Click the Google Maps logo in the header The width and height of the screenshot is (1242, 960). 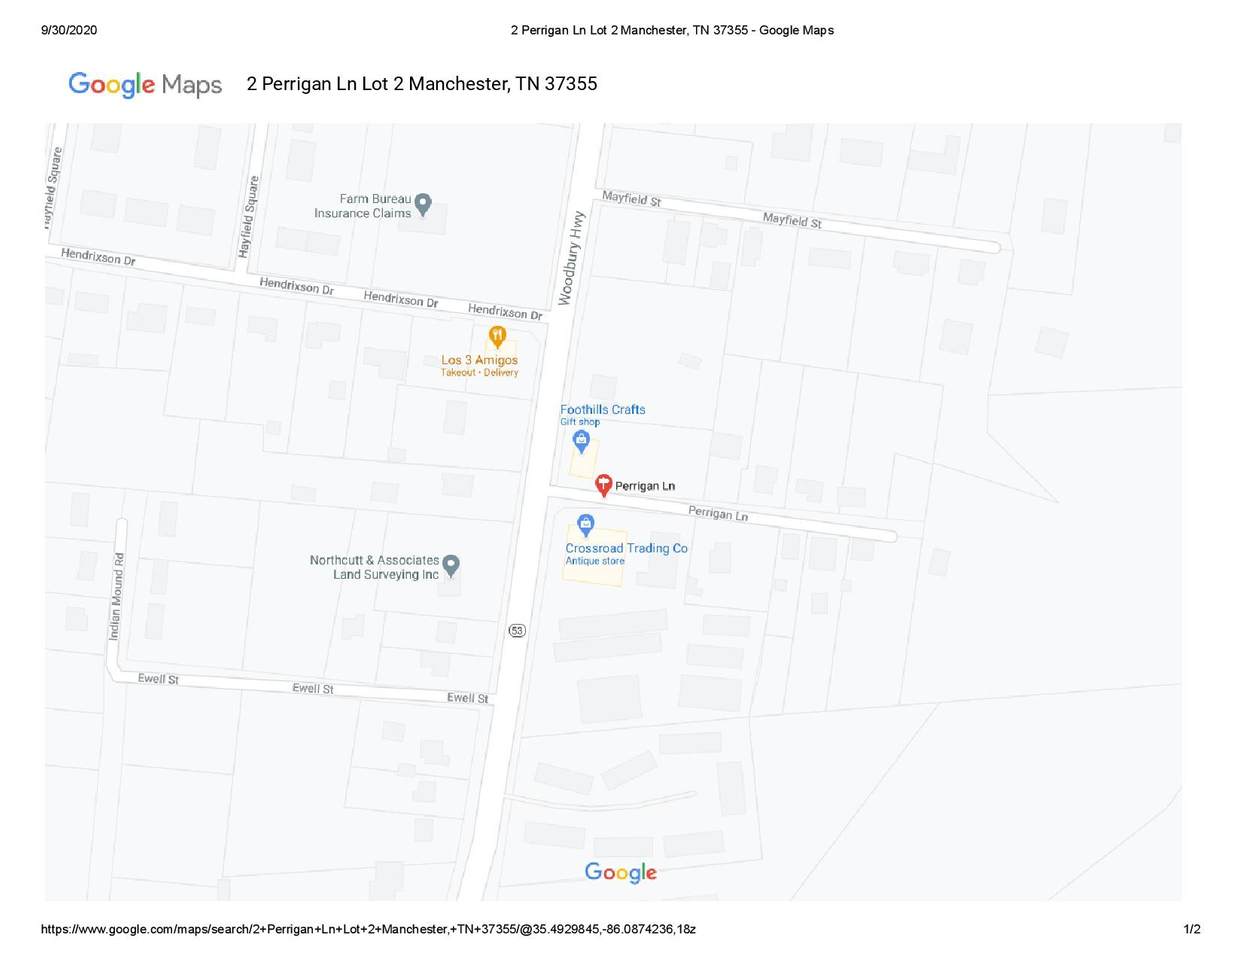(145, 85)
